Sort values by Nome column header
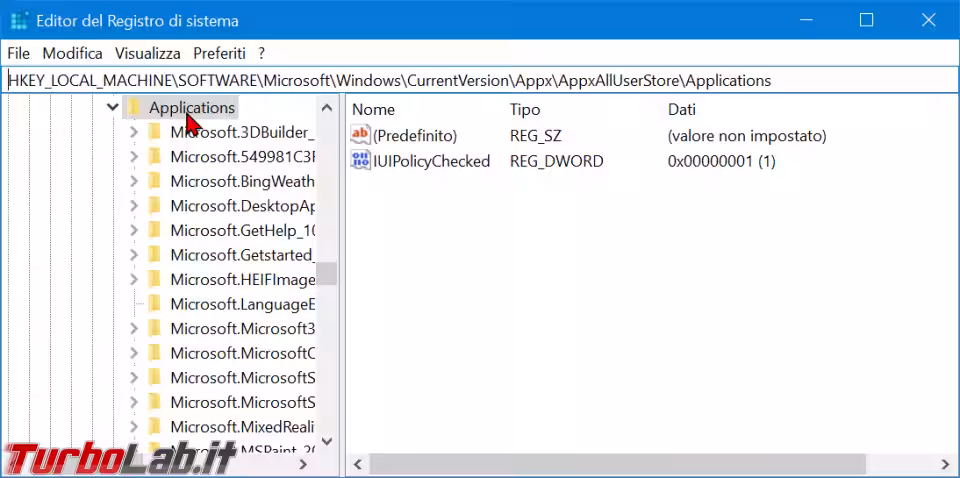 pos(373,110)
